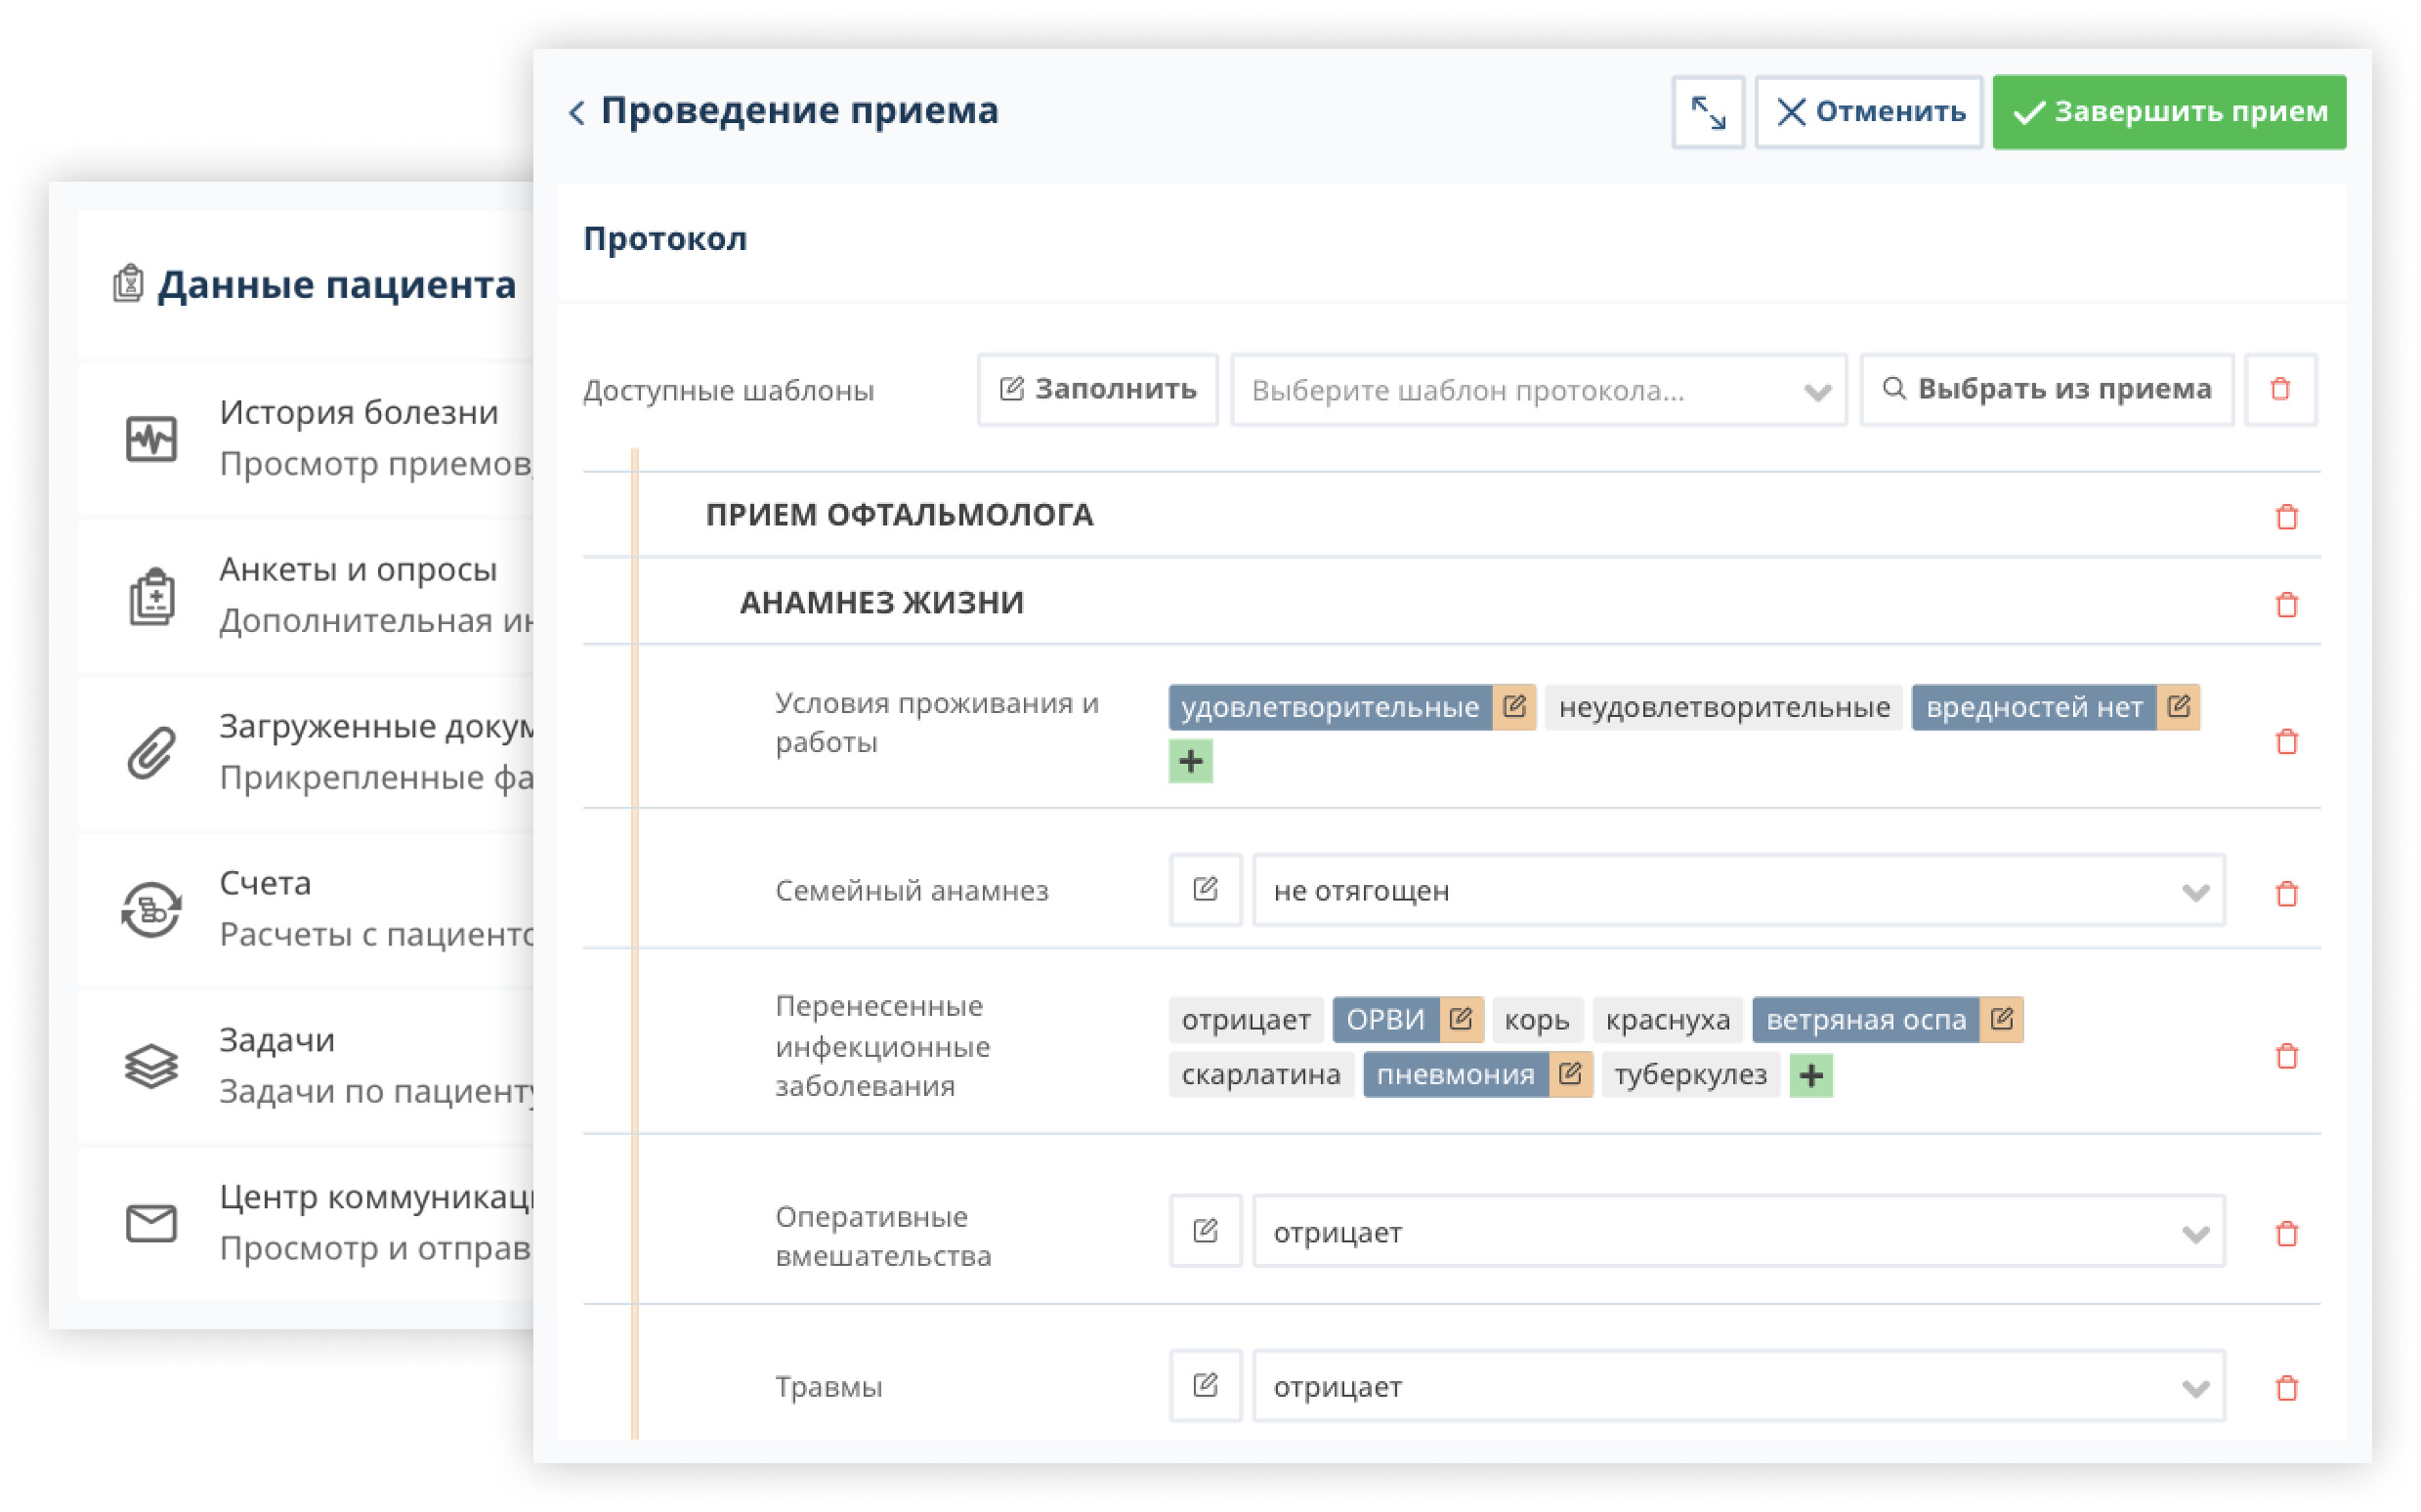This screenshot has width=2421, height=1512.
Task: Edit the вредностей нет tag
Action: [x=2178, y=708]
